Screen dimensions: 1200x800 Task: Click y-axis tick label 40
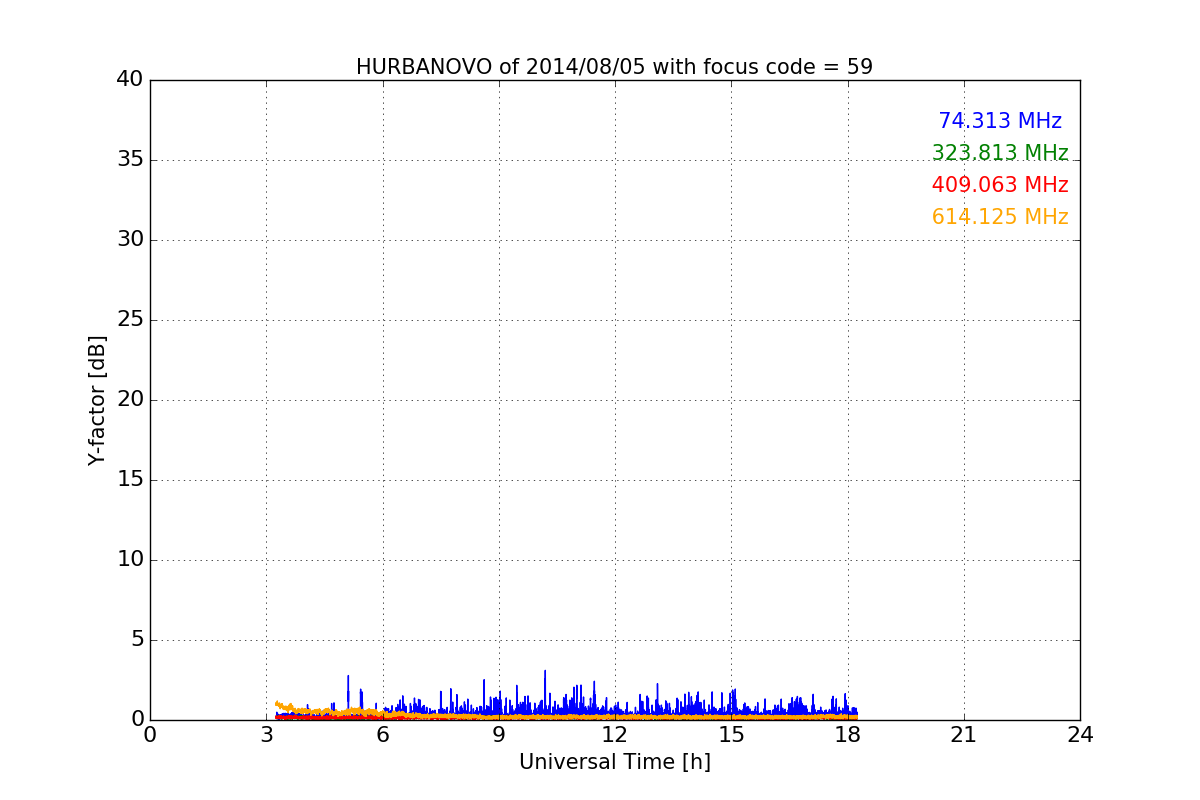130,80
